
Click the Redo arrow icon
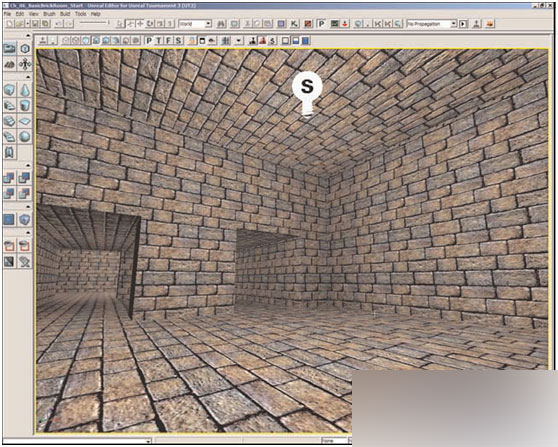(69, 23)
